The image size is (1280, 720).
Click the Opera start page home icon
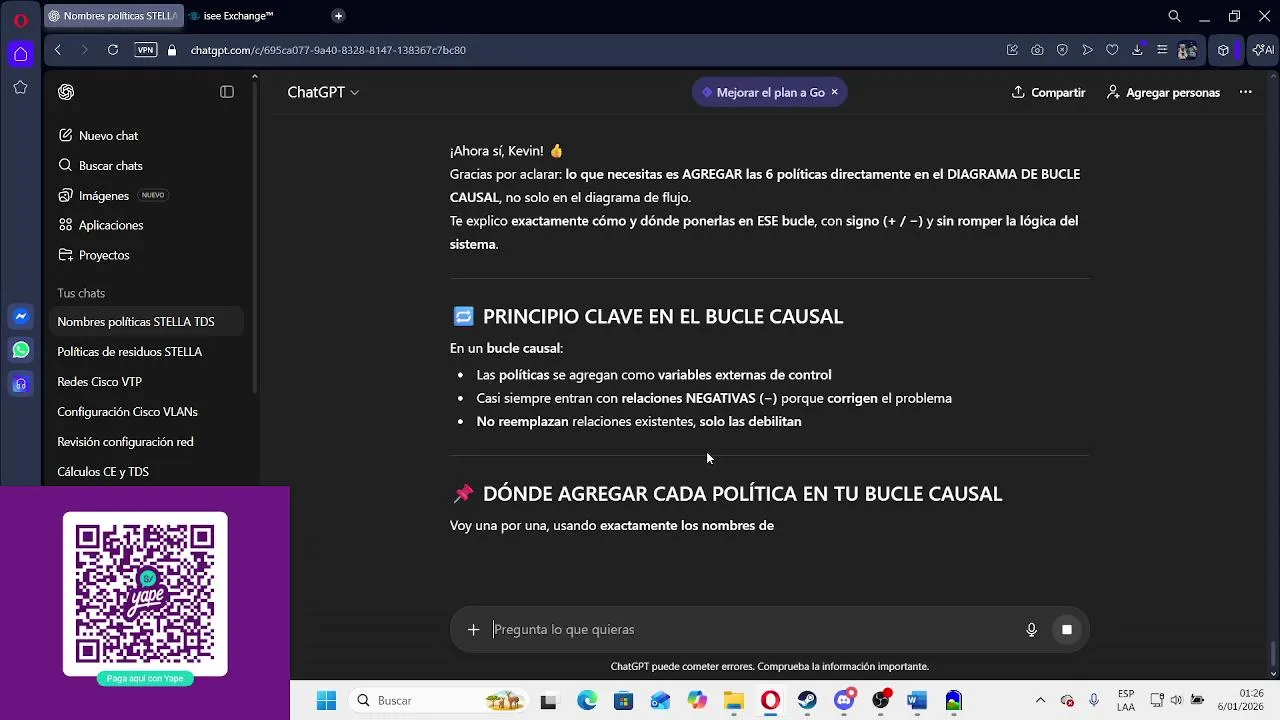click(20, 54)
